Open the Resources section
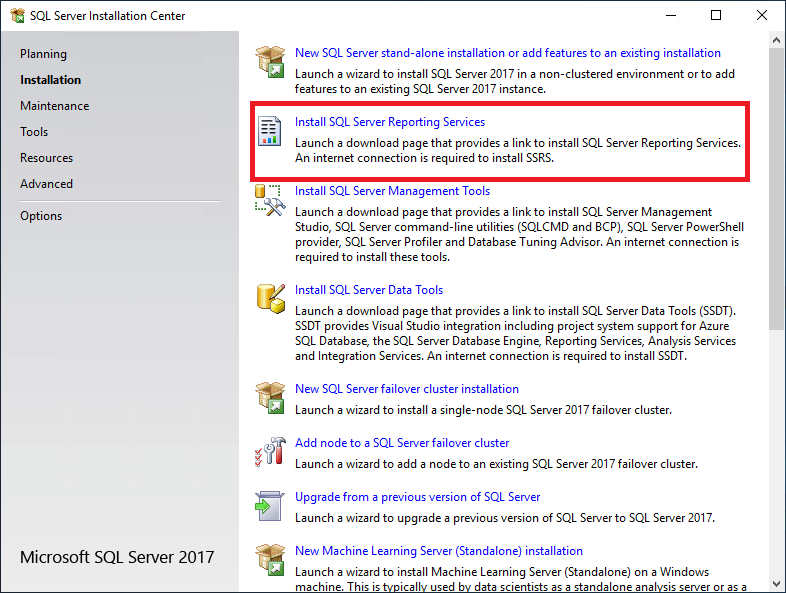 pyautogui.click(x=47, y=158)
